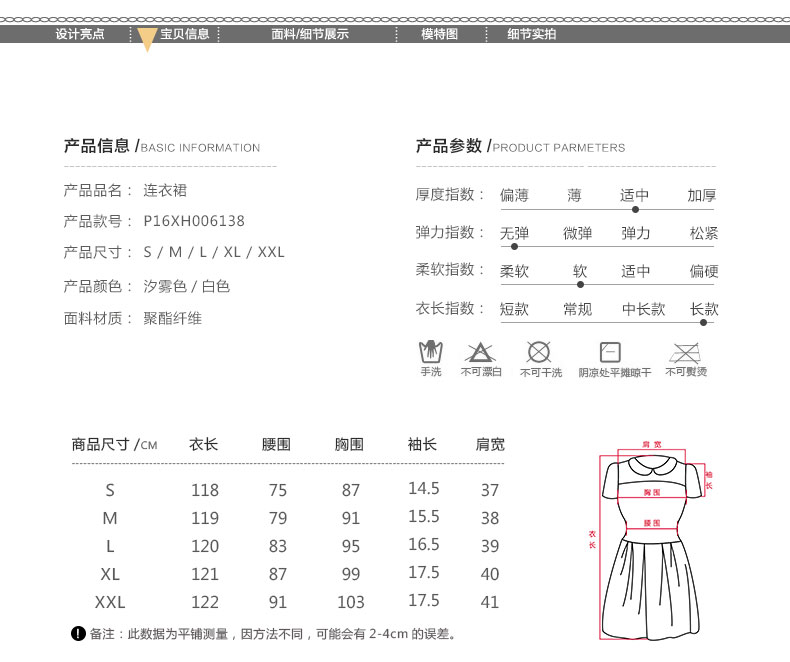The image size is (790, 662).
Task: Click the 腰围 column header in table
Action: coord(276,444)
